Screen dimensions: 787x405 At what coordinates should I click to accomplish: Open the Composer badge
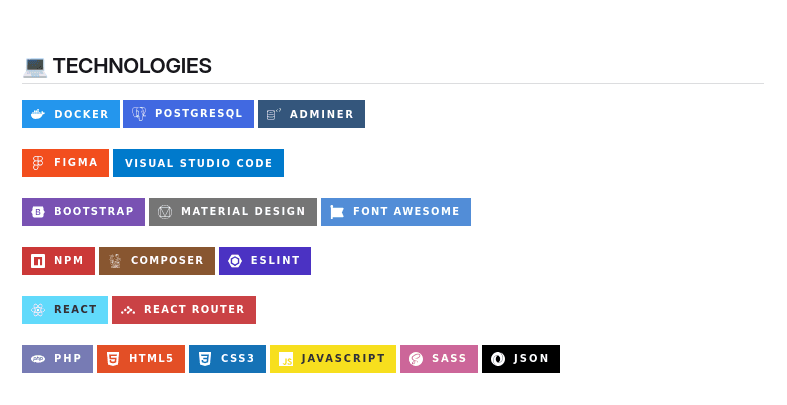click(157, 261)
